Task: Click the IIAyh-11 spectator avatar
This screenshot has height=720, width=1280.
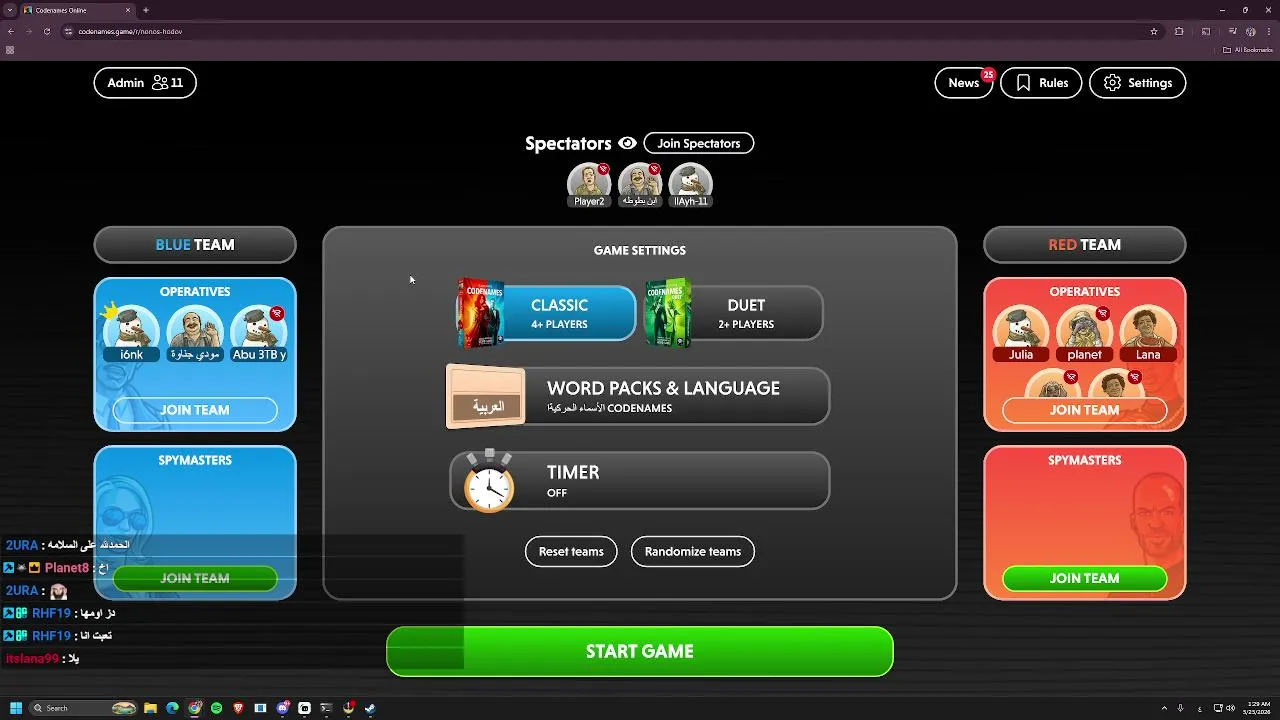Action: click(x=690, y=185)
